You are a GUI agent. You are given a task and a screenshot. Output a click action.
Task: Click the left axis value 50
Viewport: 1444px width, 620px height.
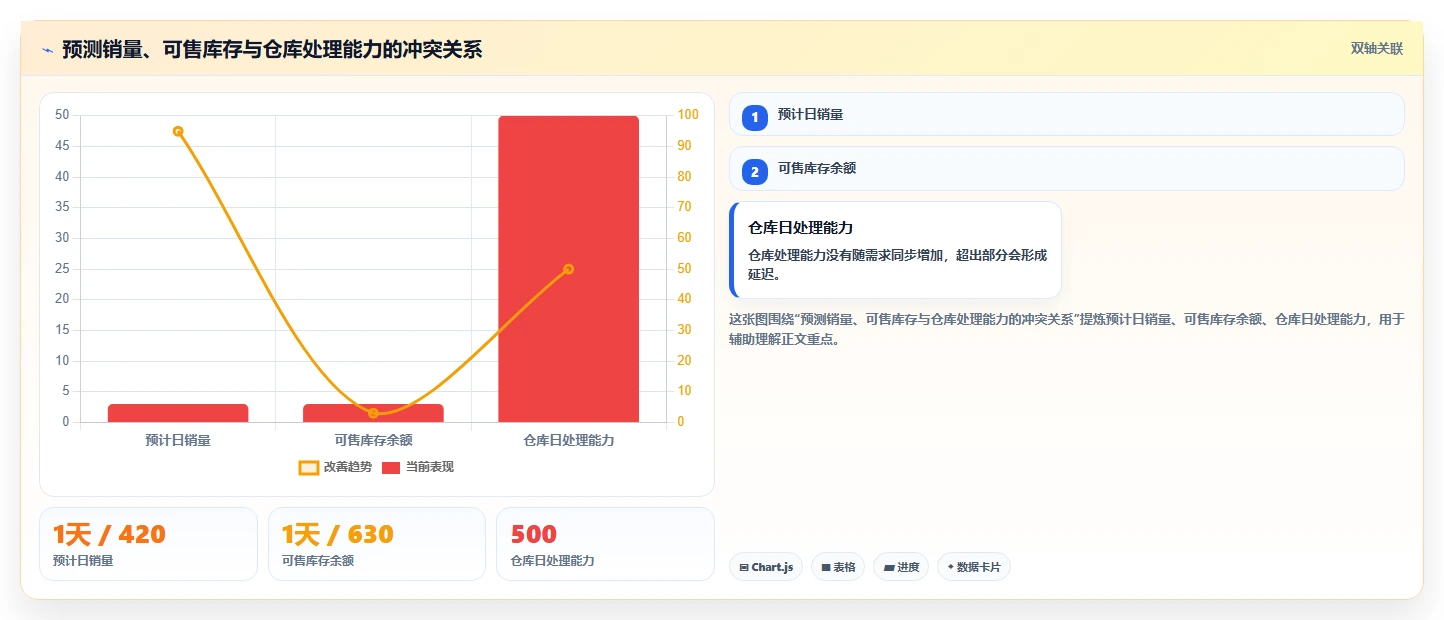[x=63, y=115]
